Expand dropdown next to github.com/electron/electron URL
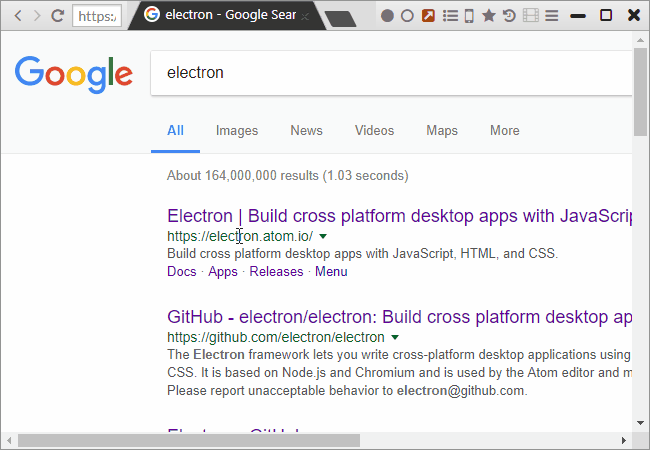Viewport: 650px width, 450px height. click(395, 338)
